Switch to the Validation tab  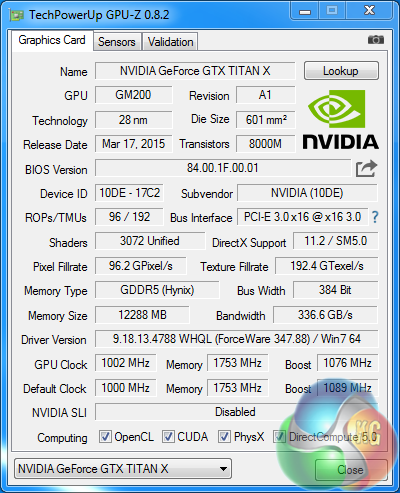coord(170,42)
